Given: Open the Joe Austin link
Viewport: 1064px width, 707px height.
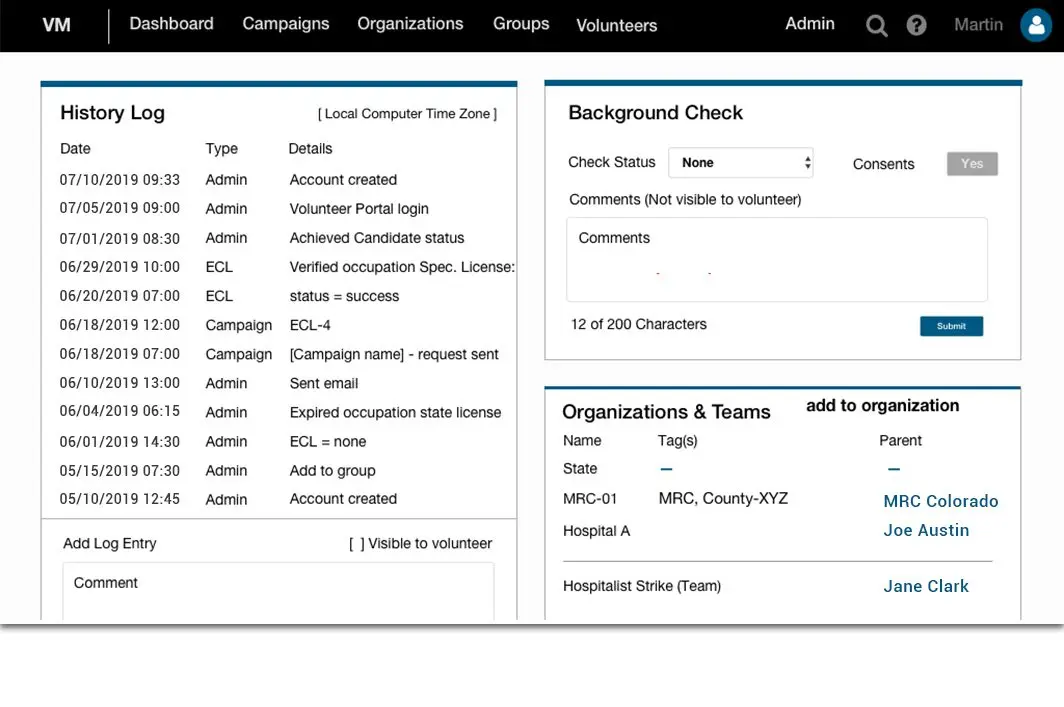Looking at the screenshot, I should point(926,531).
